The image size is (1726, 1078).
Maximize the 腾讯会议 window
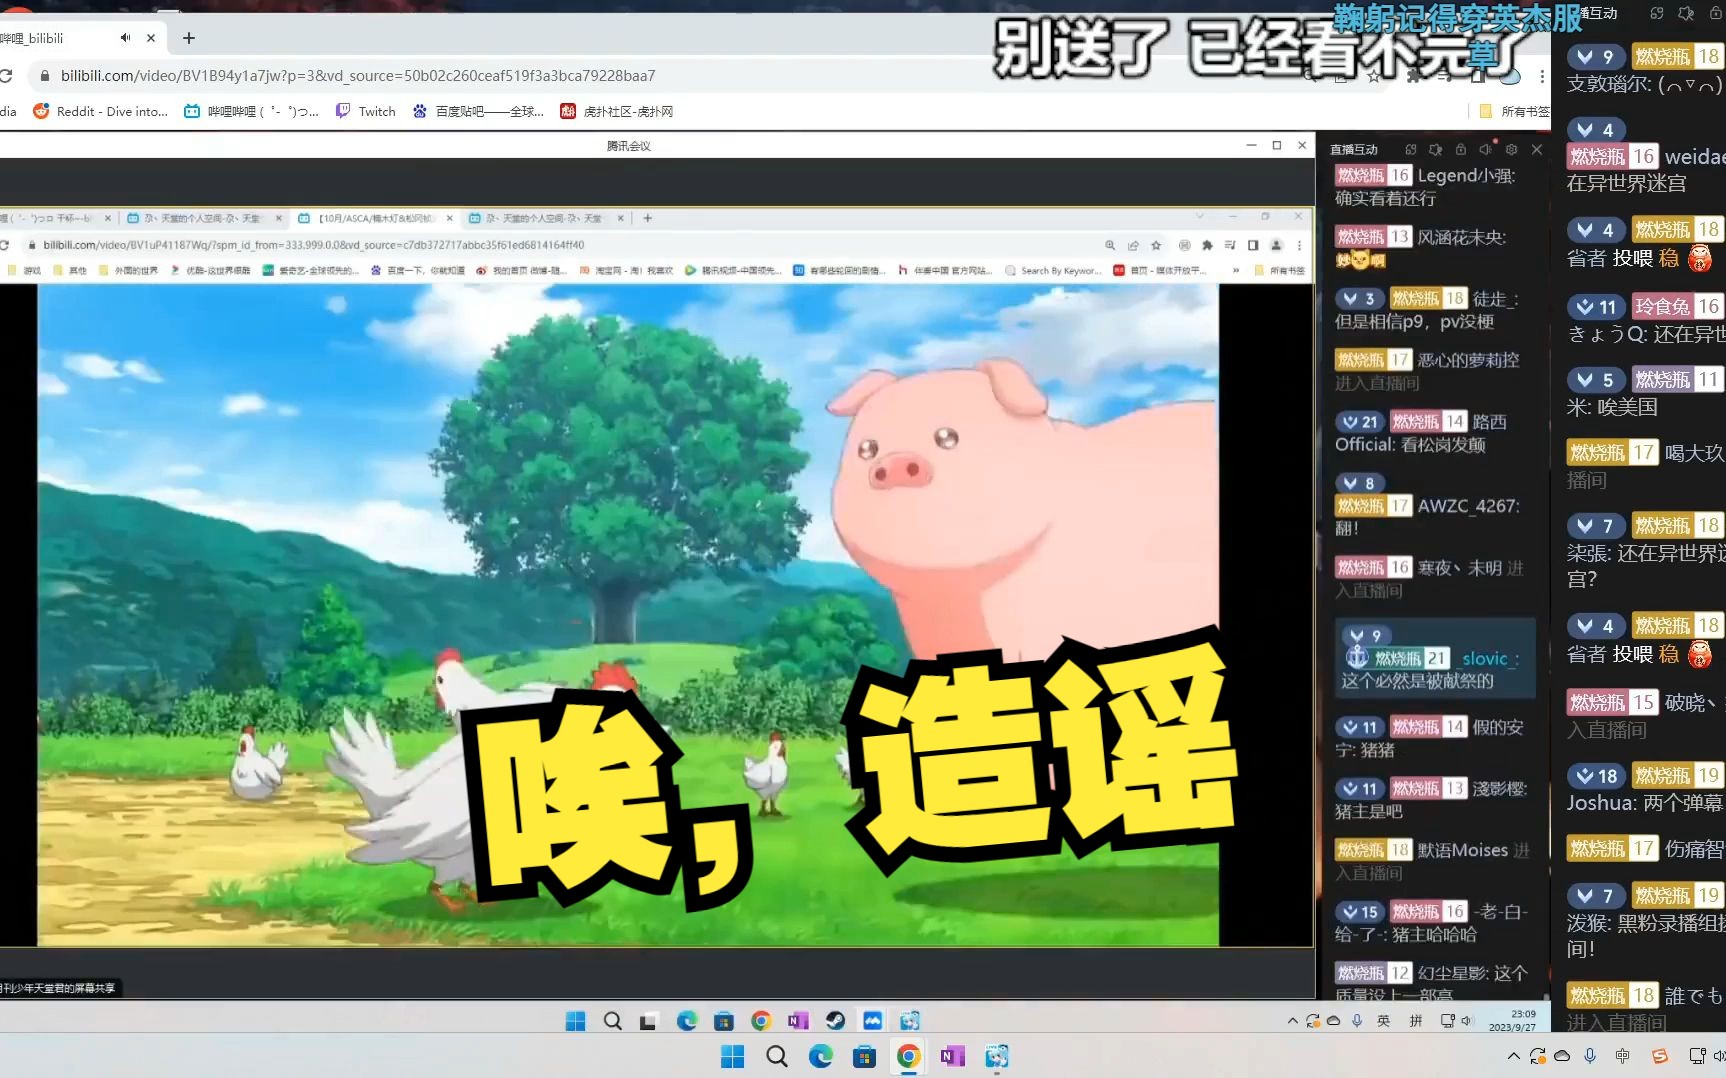(1277, 146)
